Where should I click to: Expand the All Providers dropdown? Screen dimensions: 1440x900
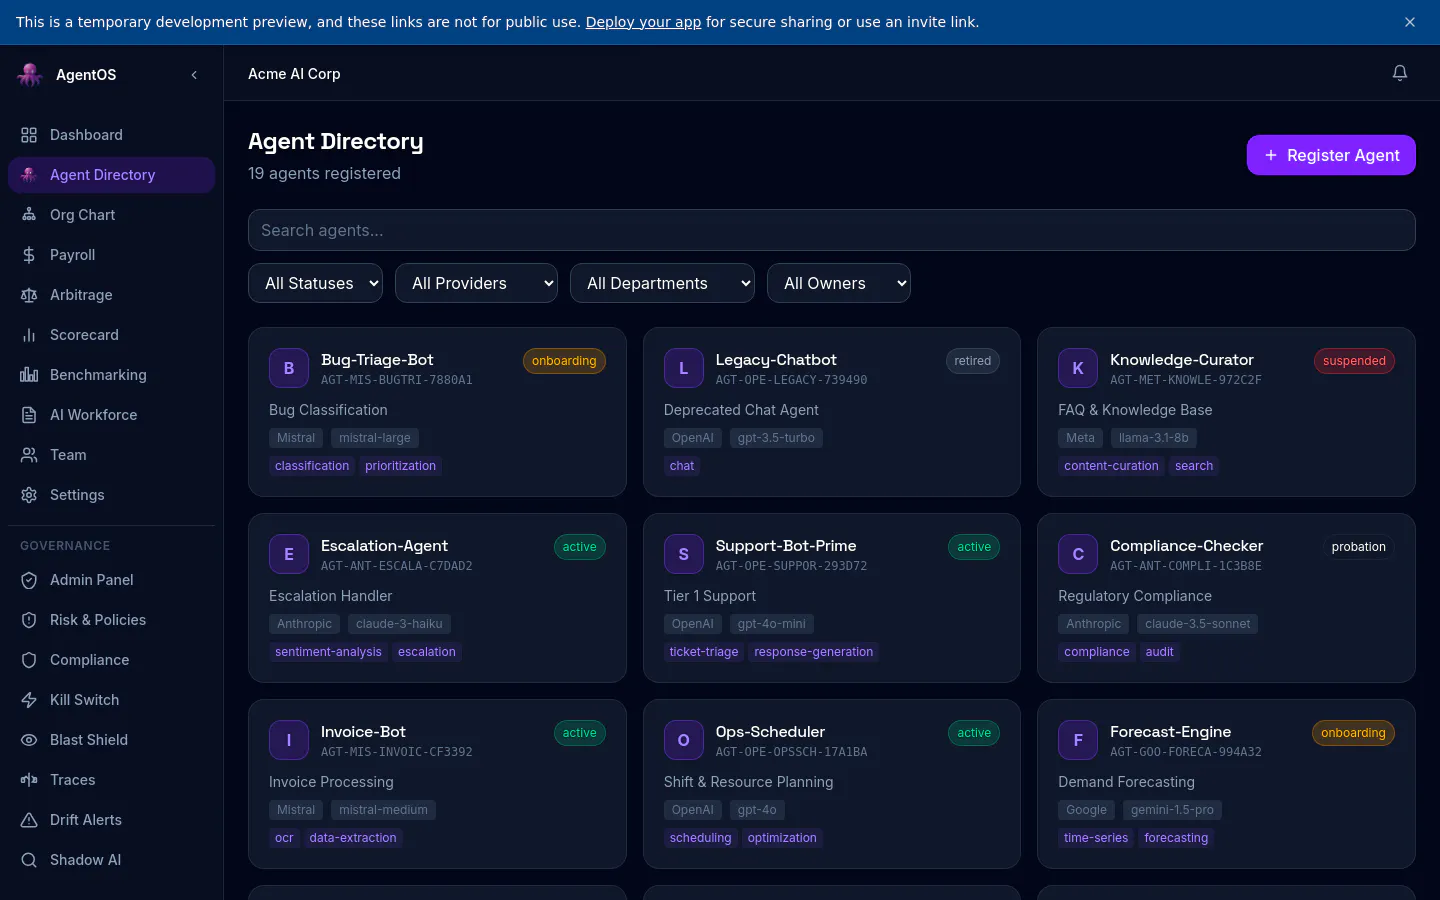coord(476,283)
